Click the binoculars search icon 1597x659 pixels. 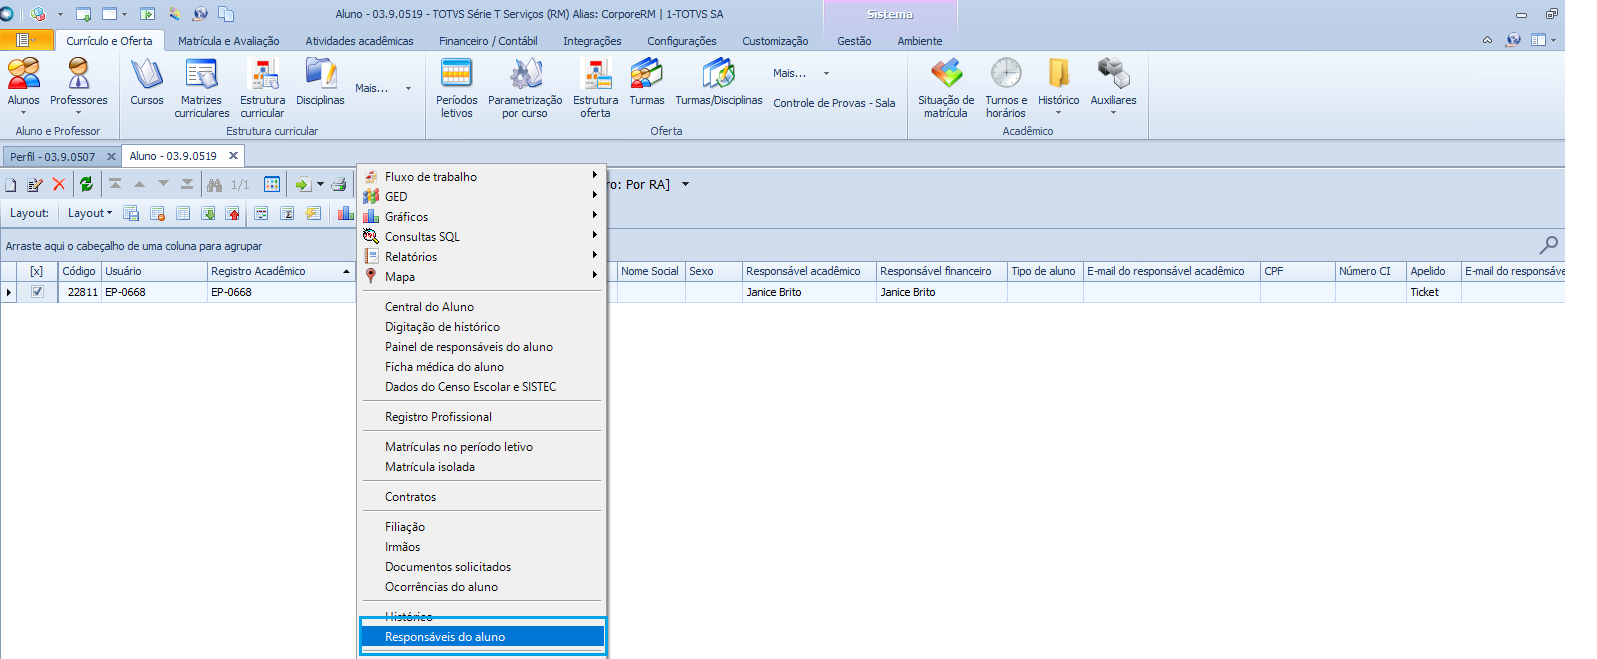pyautogui.click(x=214, y=185)
